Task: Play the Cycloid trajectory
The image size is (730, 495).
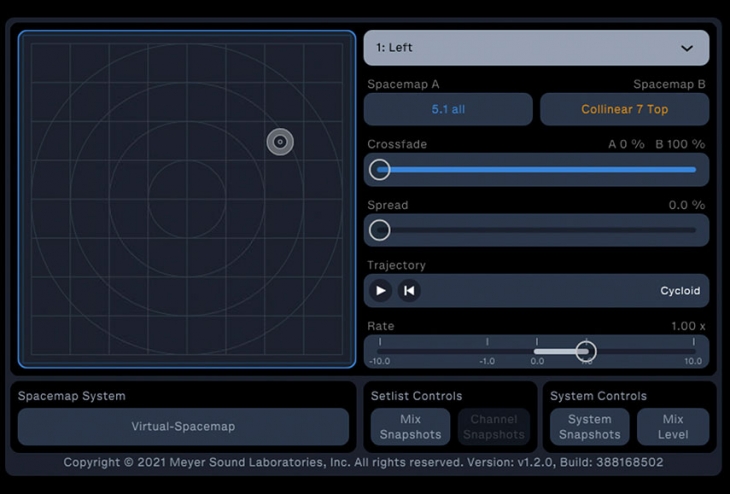Action: coord(380,291)
